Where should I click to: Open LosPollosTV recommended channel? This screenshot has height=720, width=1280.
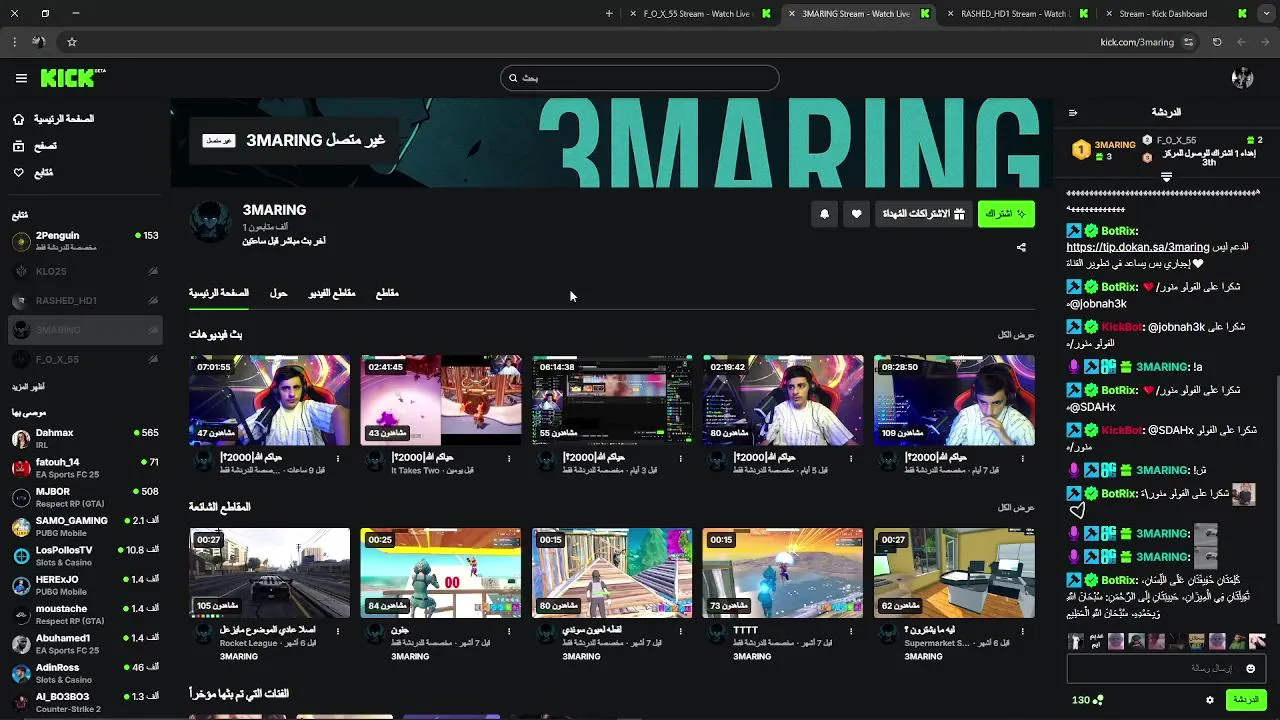pyautogui.click(x=85, y=556)
